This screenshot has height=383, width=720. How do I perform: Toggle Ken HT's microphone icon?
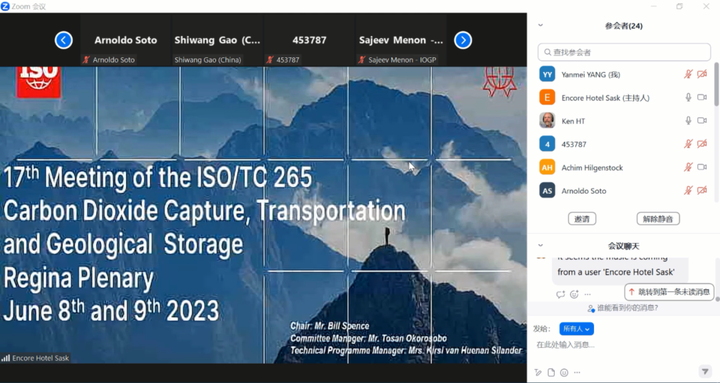(688, 121)
